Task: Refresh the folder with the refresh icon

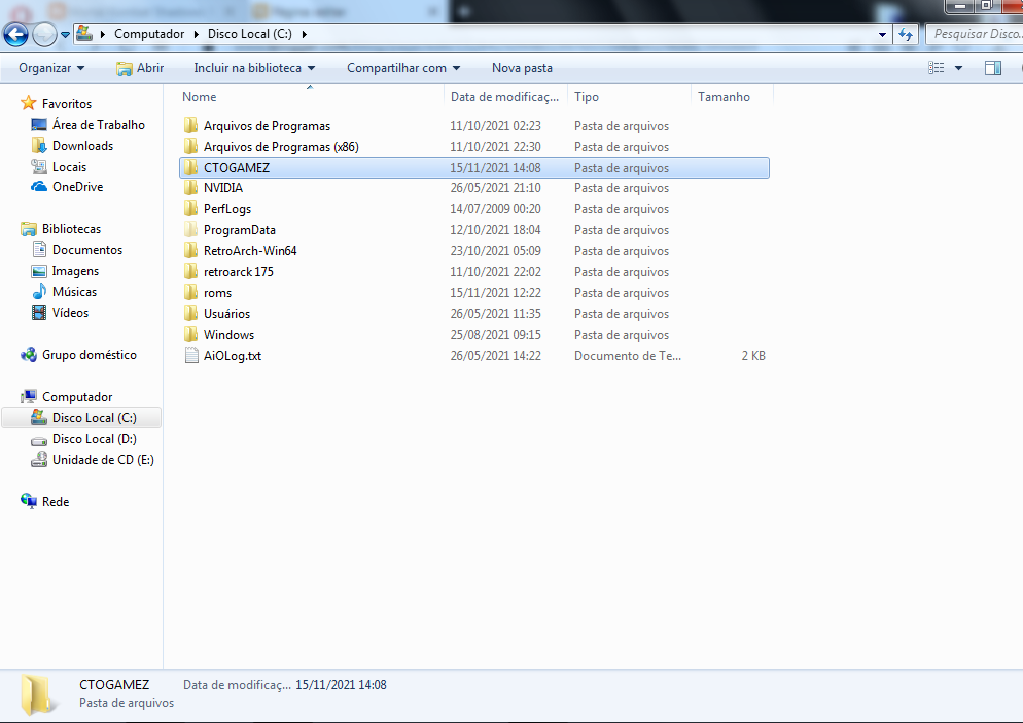Action: coord(906,34)
